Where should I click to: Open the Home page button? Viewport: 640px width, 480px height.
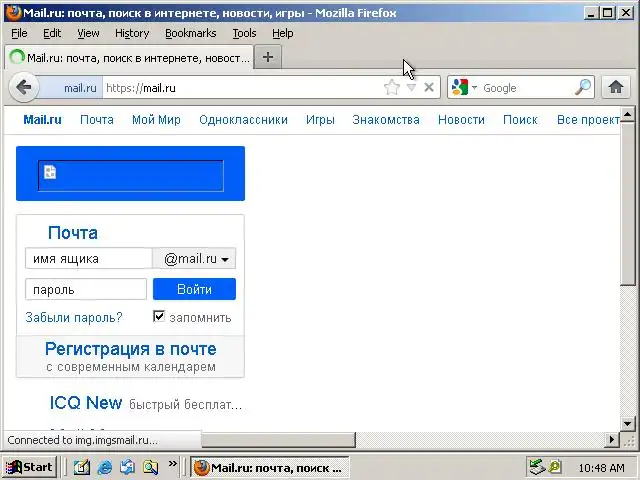pyautogui.click(x=616, y=87)
